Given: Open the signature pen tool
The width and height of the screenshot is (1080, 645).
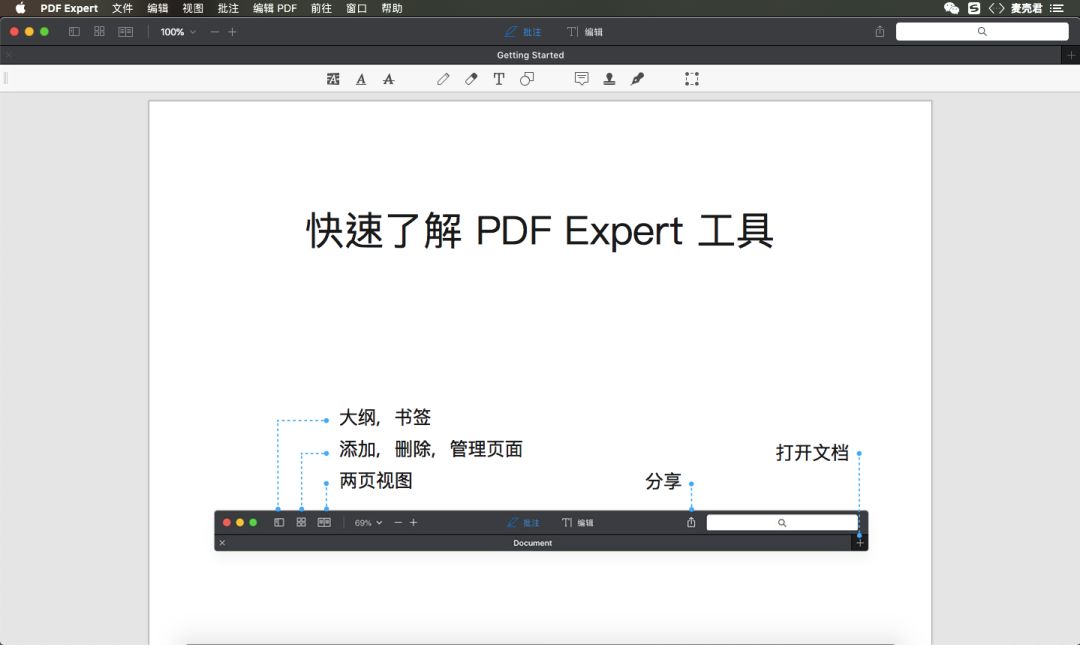Looking at the screenshot, I should [x=637, y=79].
